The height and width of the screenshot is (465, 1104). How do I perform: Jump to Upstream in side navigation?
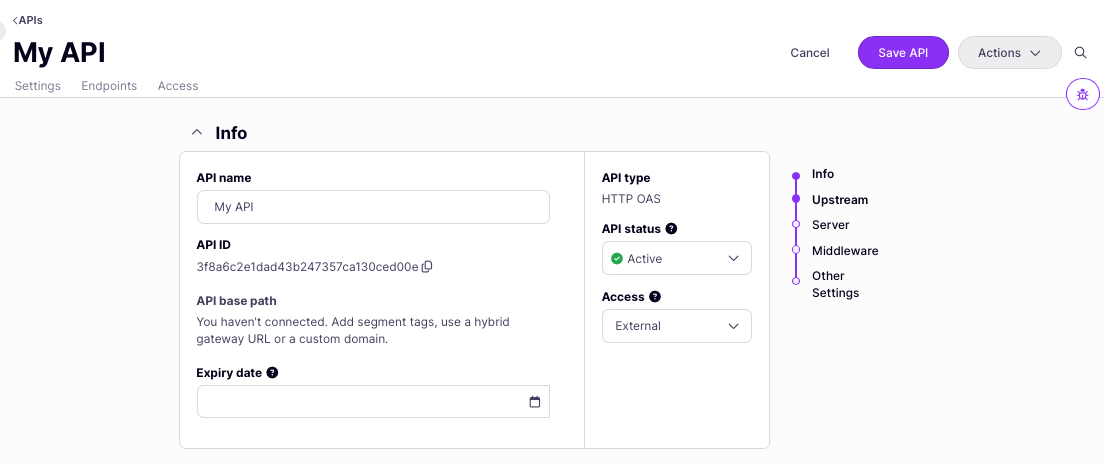pos(839,200)
